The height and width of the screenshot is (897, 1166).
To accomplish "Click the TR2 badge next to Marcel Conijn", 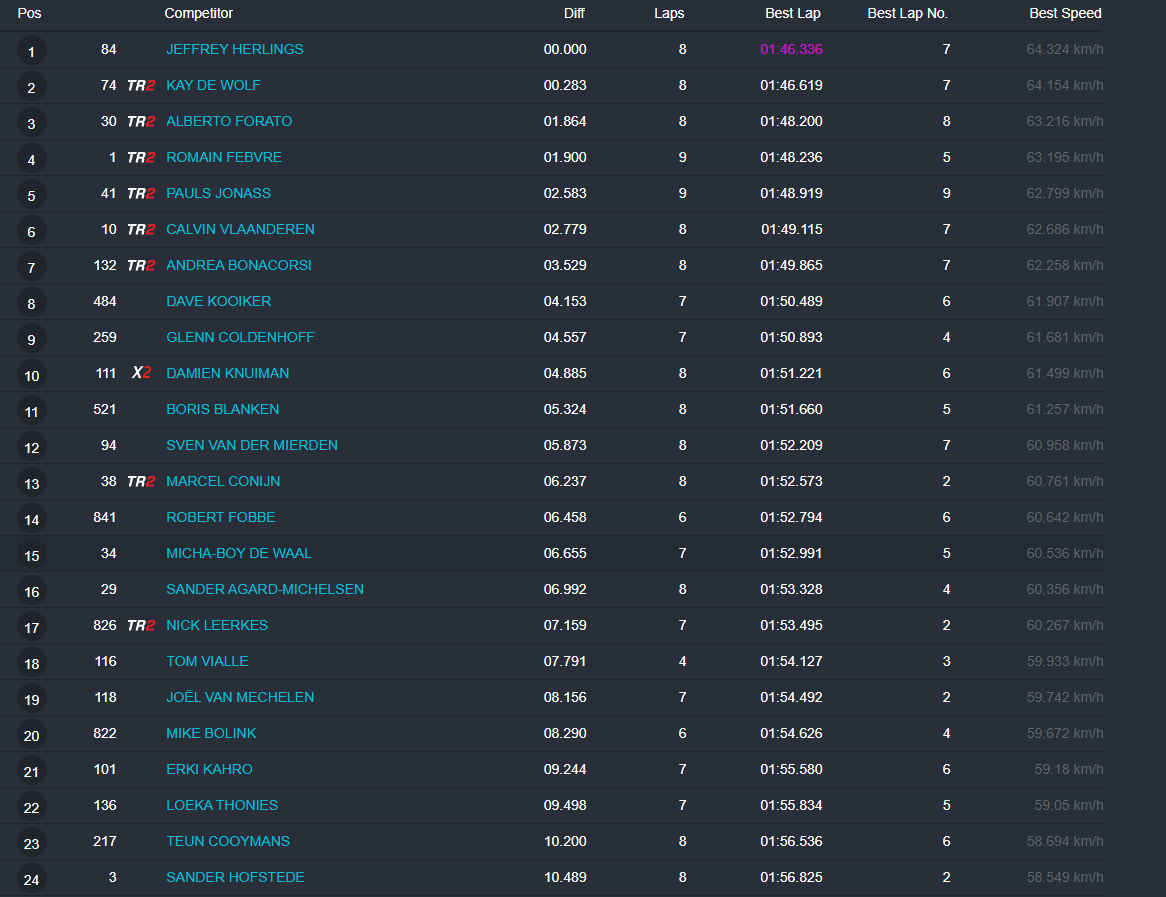I will (x=141, y=482).
